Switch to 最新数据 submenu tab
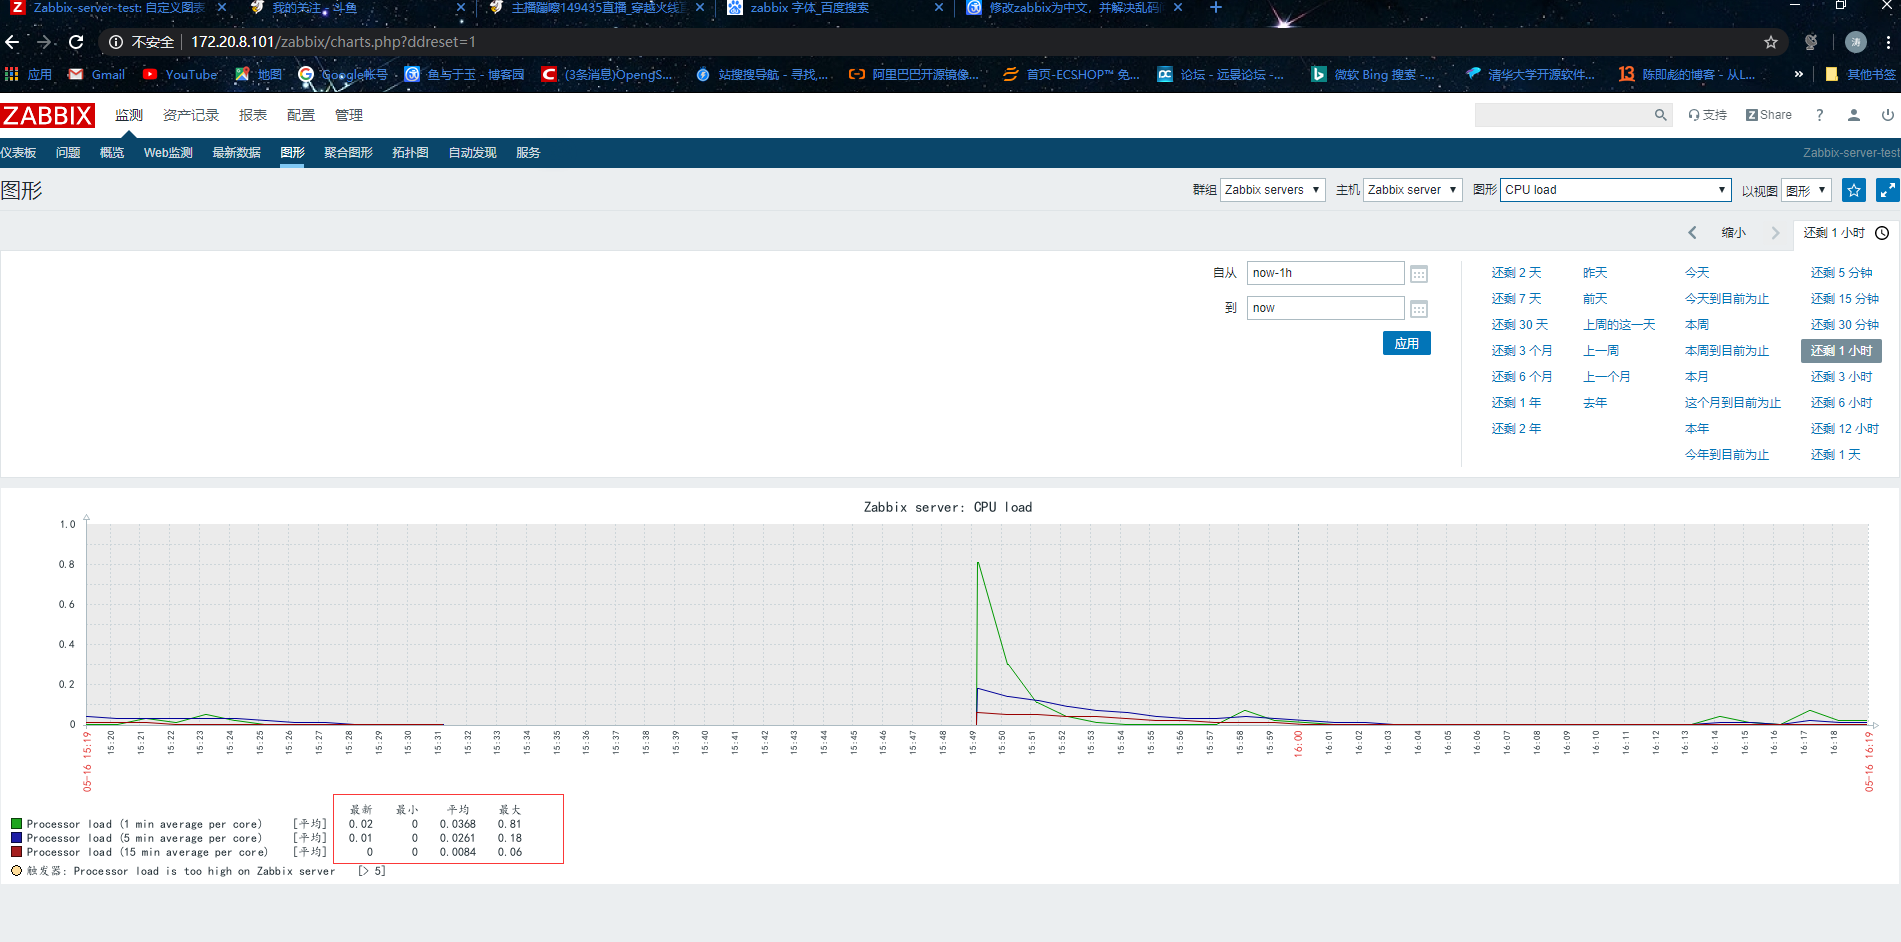The image size is (1901, 942). pyautogui.click(x=236, y=153)
